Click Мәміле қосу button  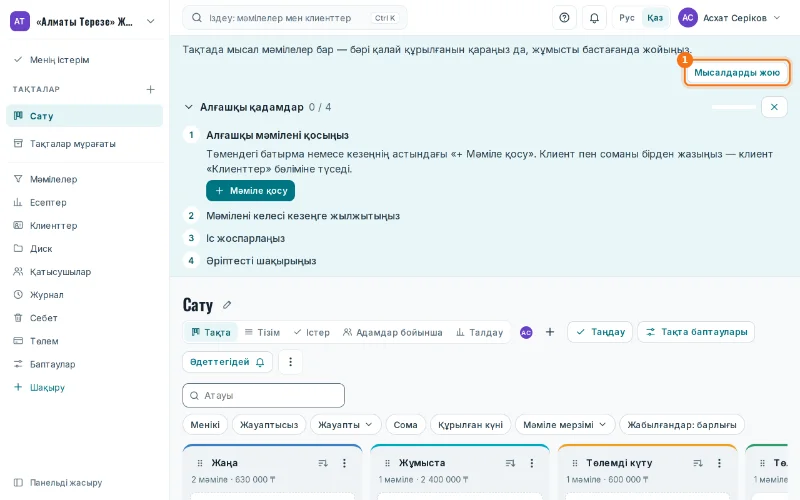pos(251,191)
